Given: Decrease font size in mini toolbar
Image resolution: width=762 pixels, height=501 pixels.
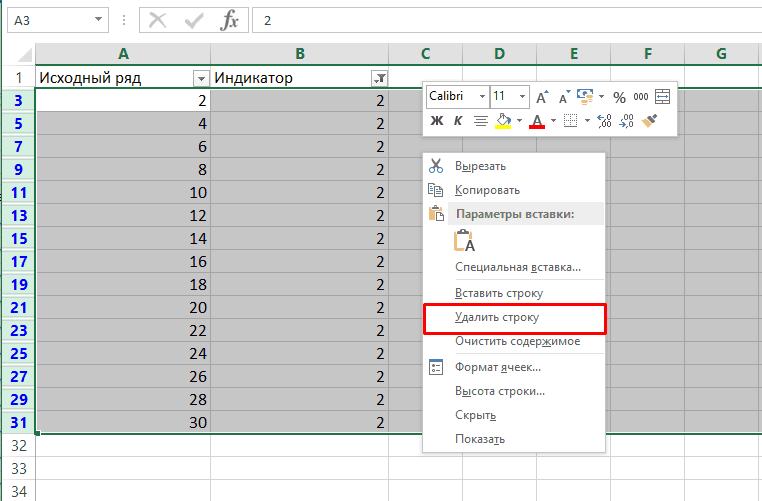Looking at the screenshot, I should [x=564, y=97].
